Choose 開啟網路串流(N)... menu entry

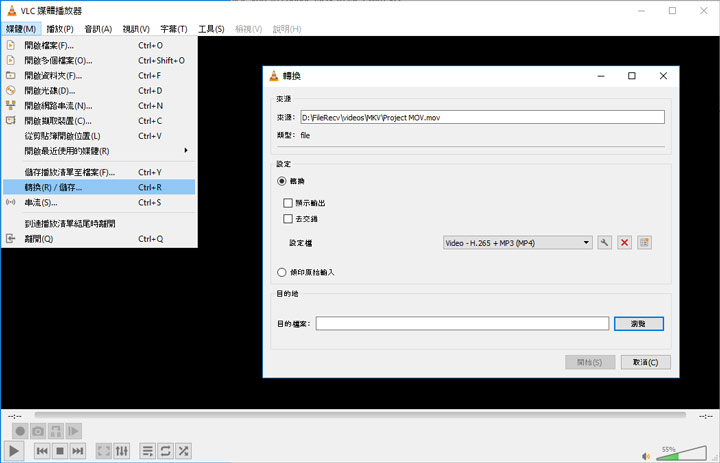[99, 106]
